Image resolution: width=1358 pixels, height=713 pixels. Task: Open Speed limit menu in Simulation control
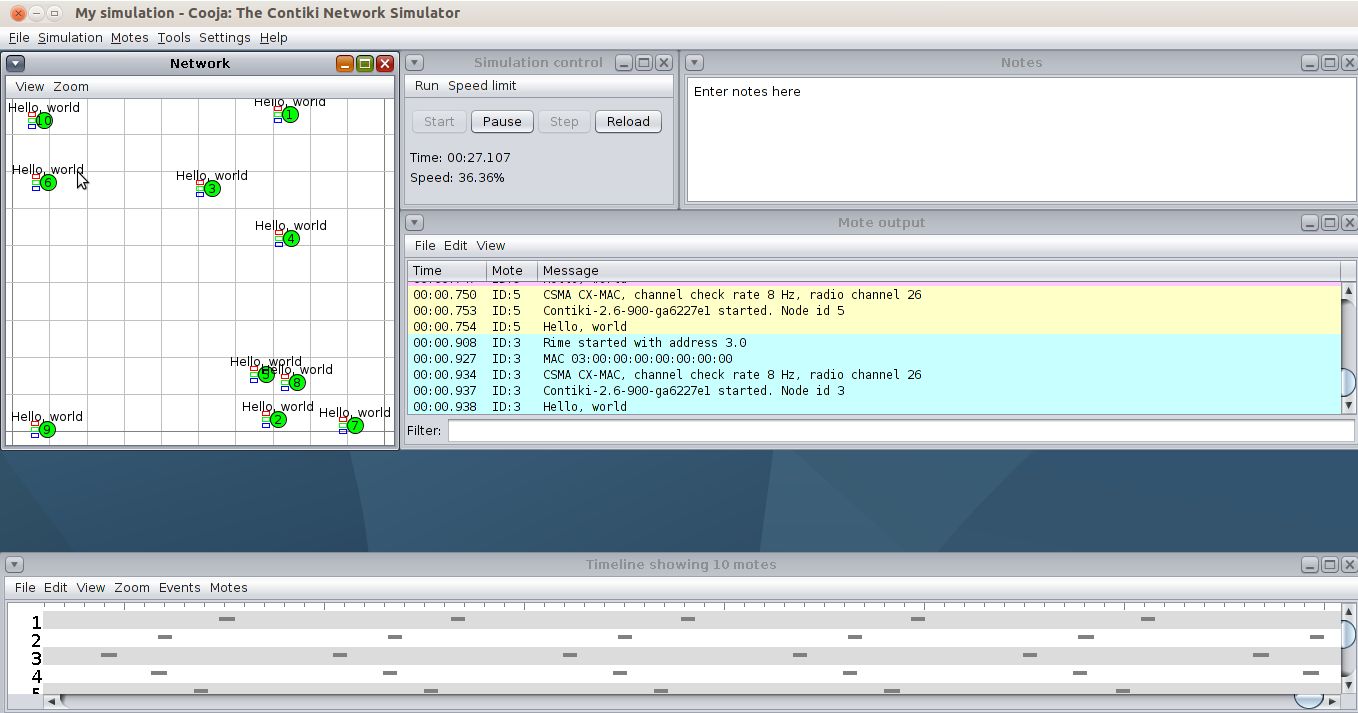click(x=482, y=86)
